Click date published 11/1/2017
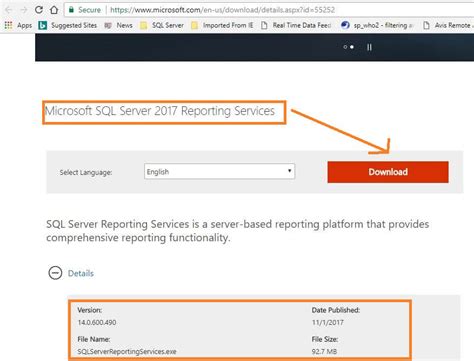 (327, 322)
